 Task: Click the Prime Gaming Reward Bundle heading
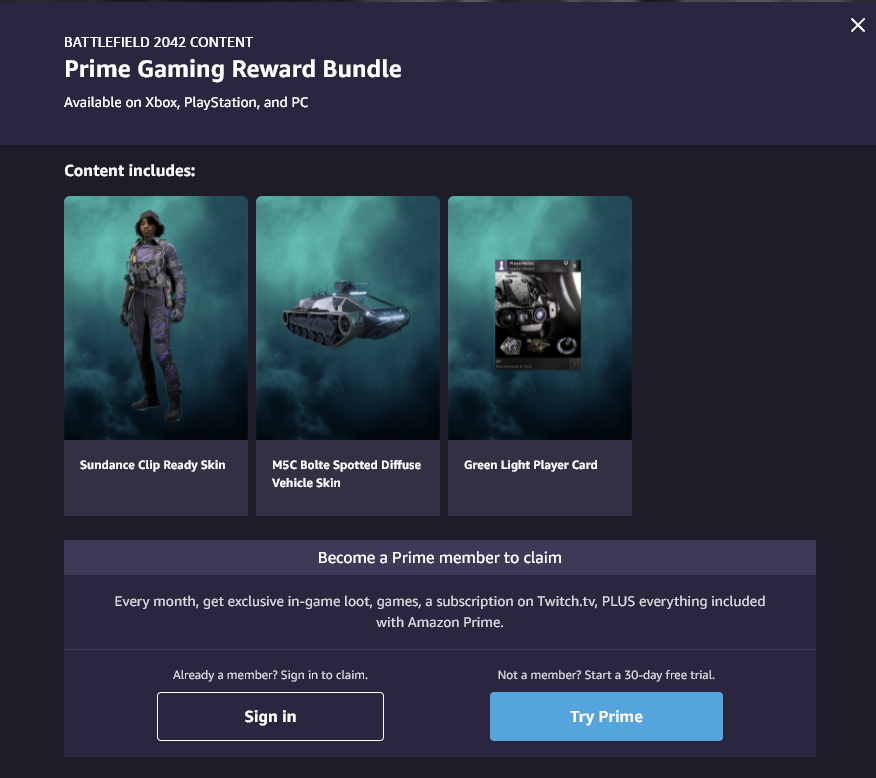233,70
